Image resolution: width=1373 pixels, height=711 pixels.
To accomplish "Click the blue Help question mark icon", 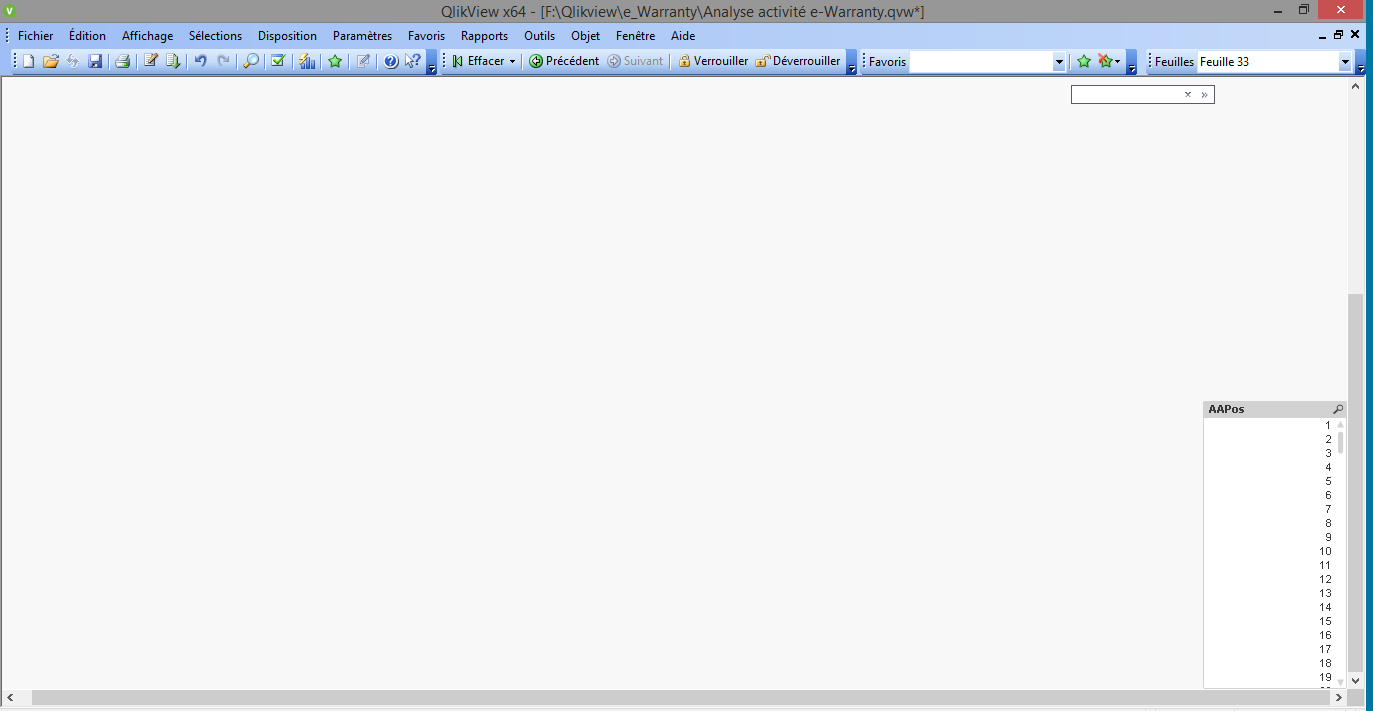I will click(x=391, y=61).
